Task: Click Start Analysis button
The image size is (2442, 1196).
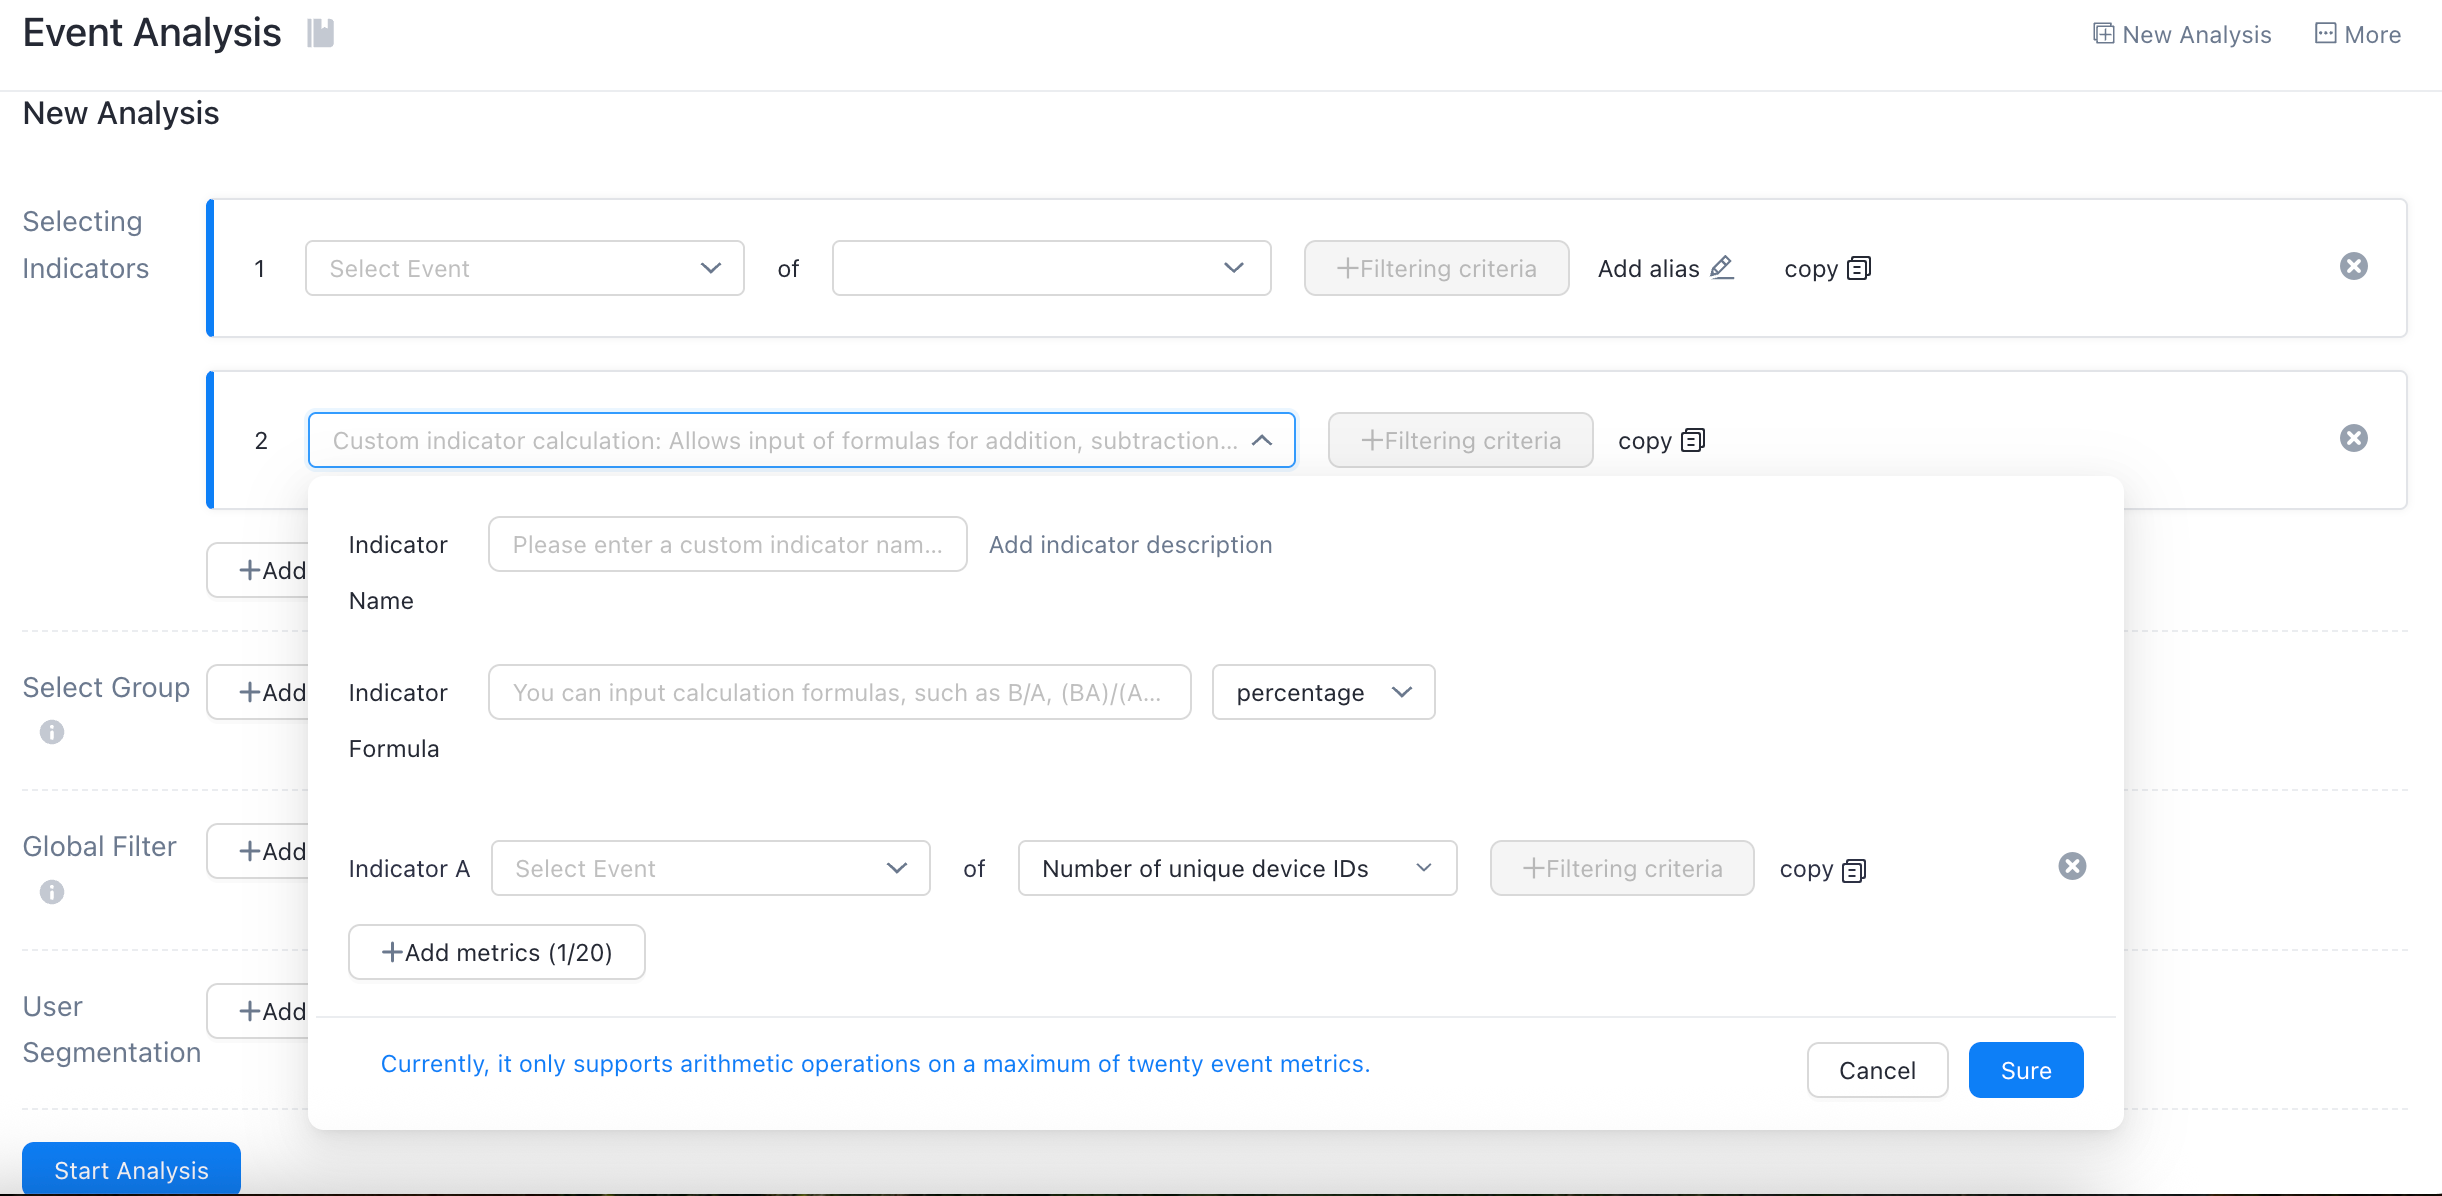Action: (131, 1169)
